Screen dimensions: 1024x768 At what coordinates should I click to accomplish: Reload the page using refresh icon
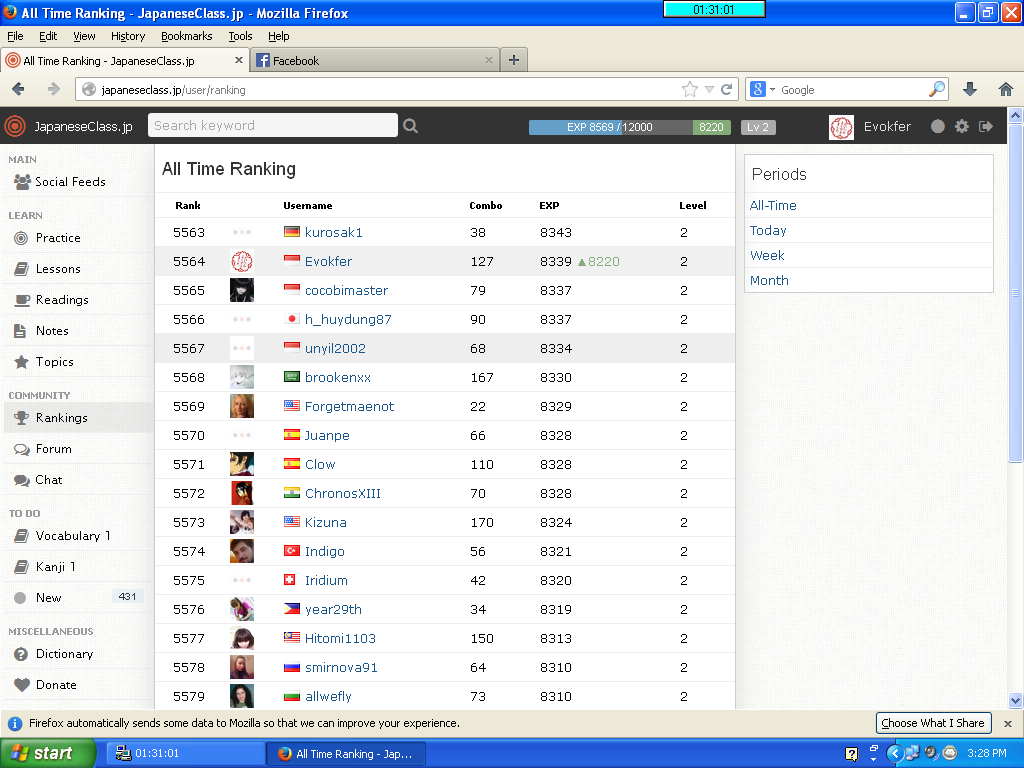point(727,89)
